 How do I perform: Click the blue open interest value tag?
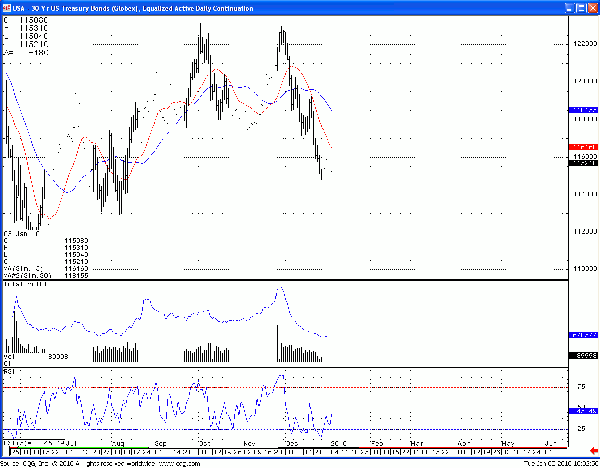point(582,335)
